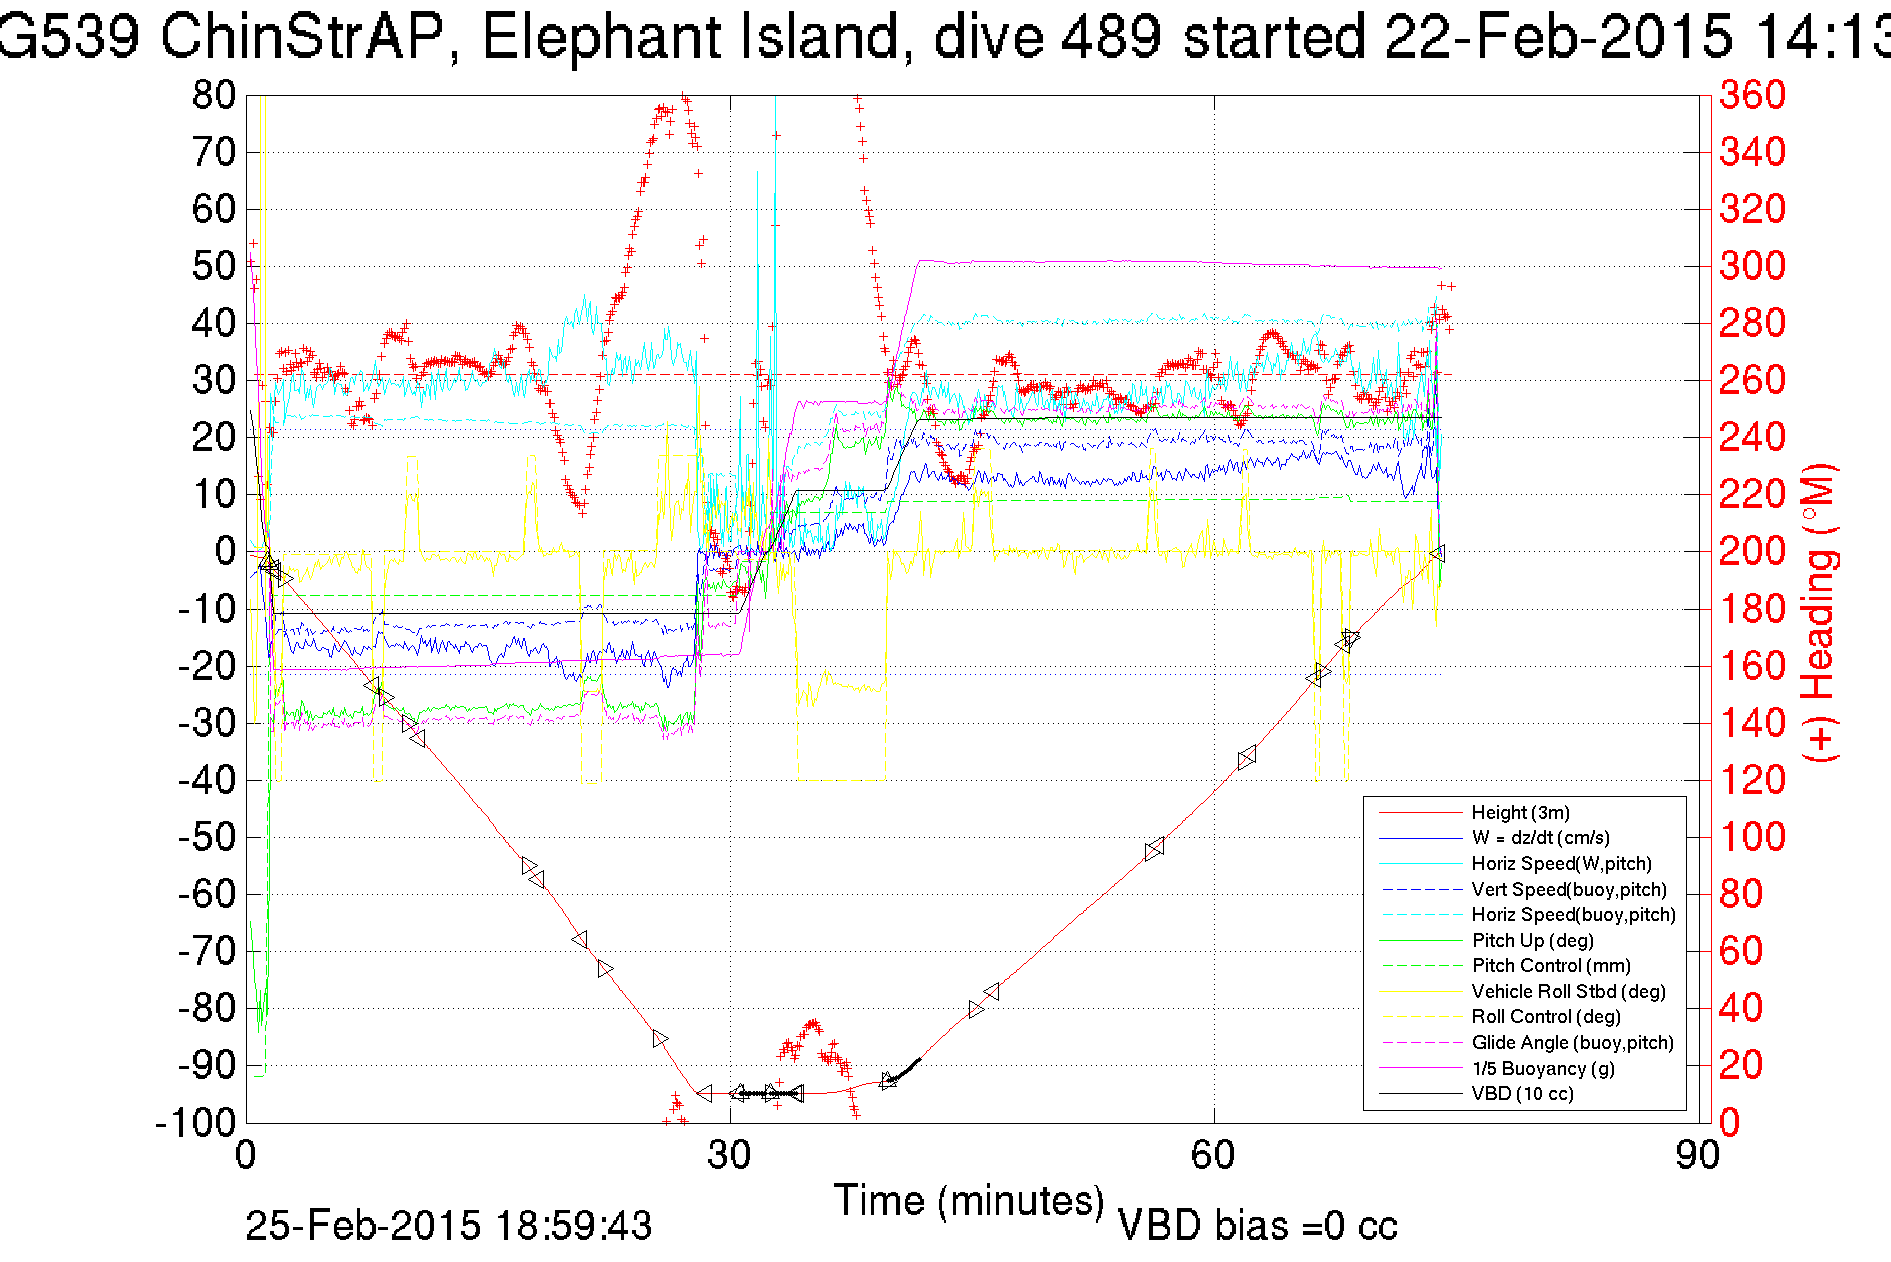1891x1262 pixels.
Task: Select Glide Angle (buoy,pitch) legend entry
Action: coord(1572,1043)
